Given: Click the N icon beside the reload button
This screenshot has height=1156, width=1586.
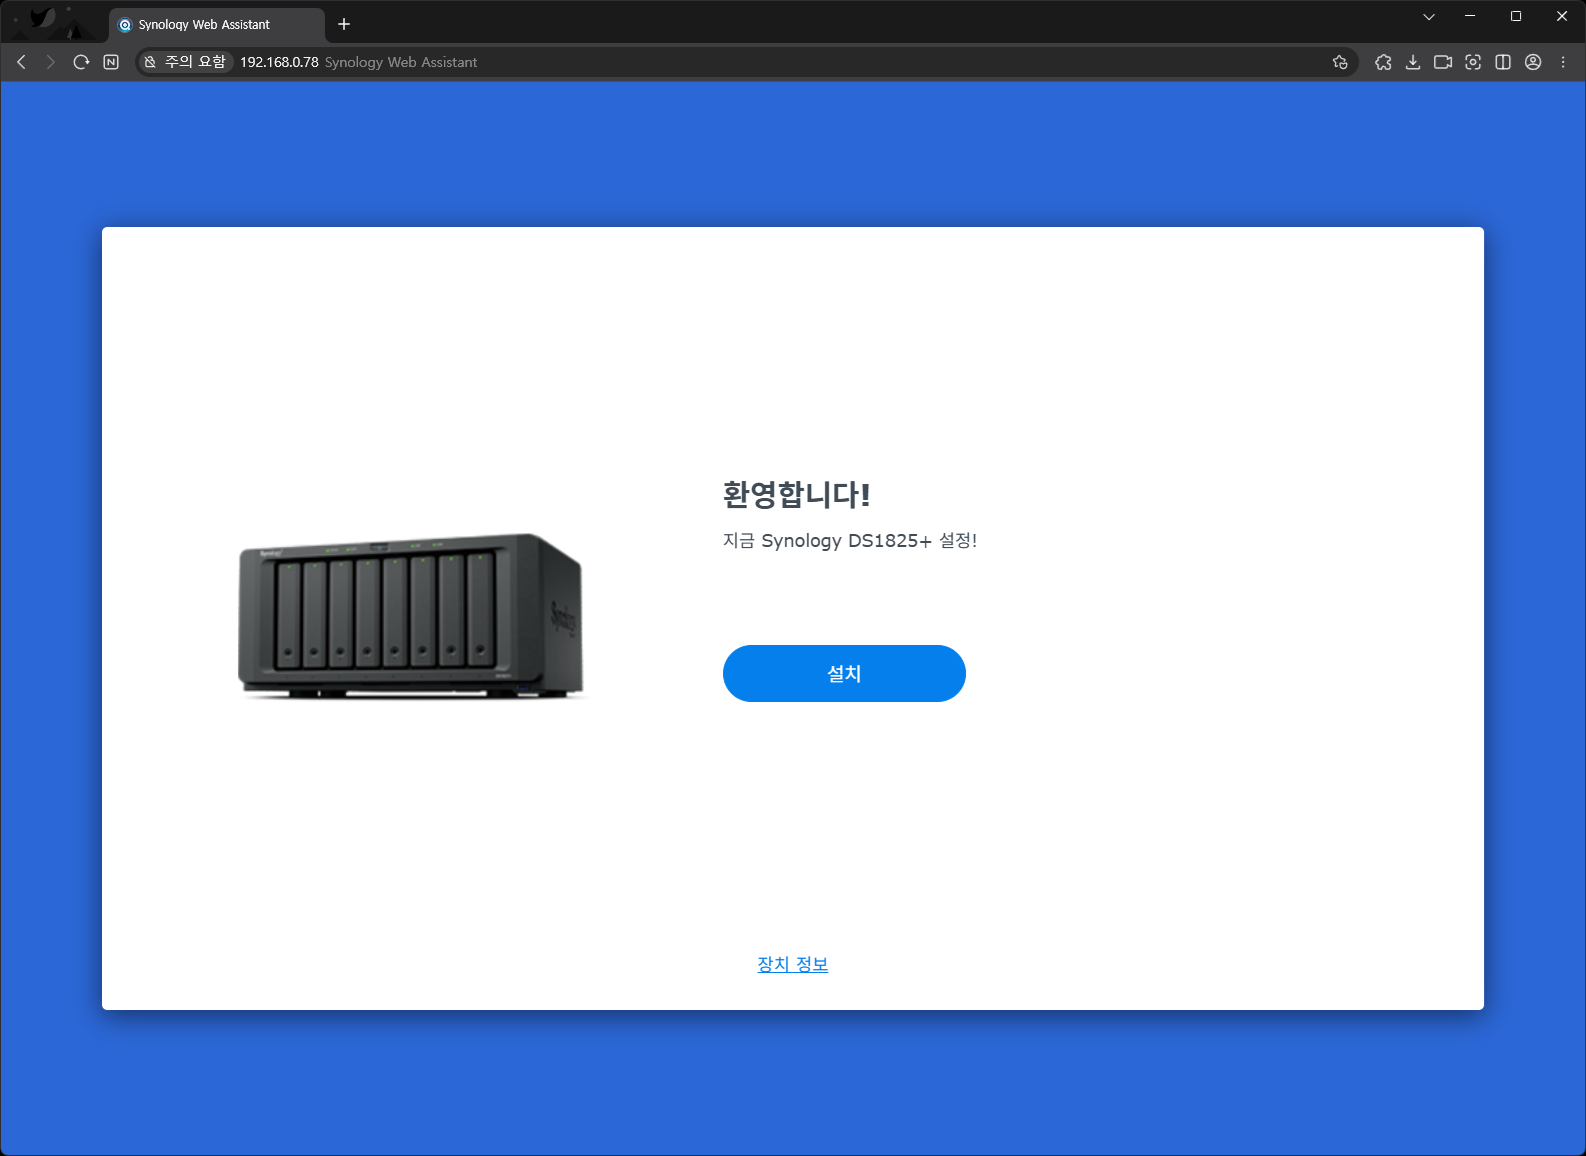Looking at the screenshot, I should point(111,62).
